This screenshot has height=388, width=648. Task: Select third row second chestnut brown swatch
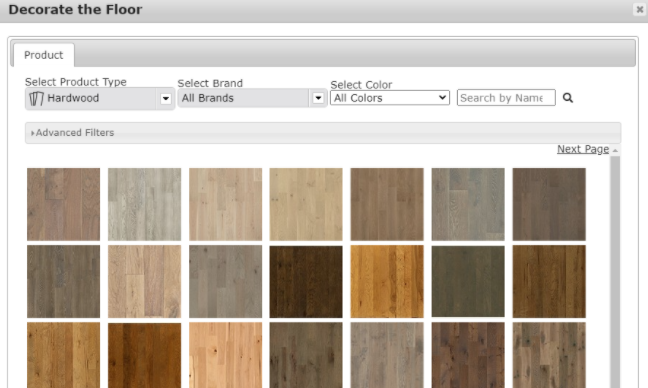(145, 355)
